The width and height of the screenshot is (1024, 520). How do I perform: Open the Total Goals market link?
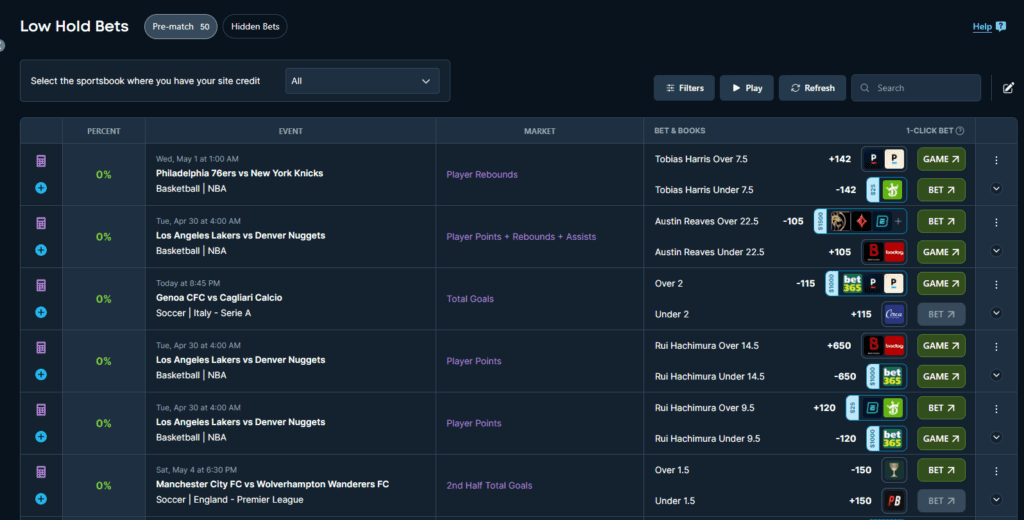pos(470,299)
